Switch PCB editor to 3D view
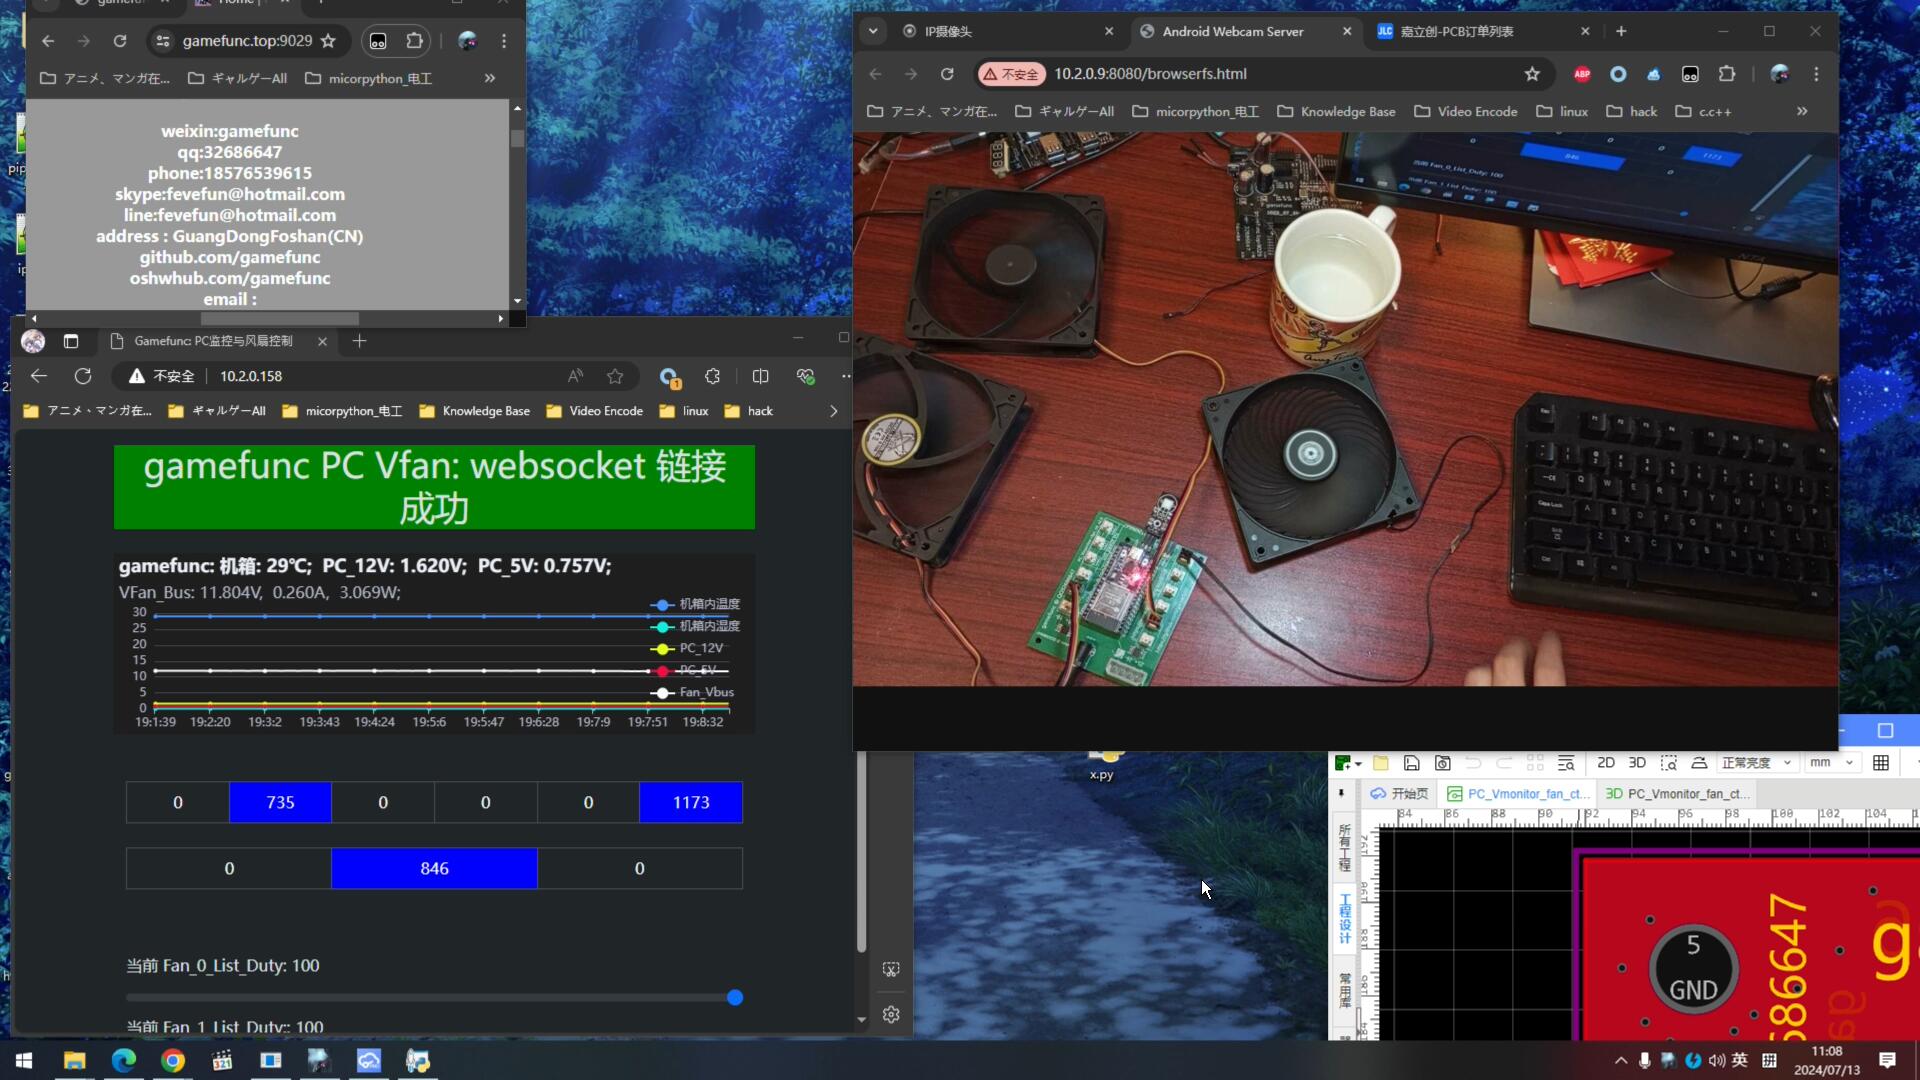1920x1080 pixels. [x=1636, y=763]
